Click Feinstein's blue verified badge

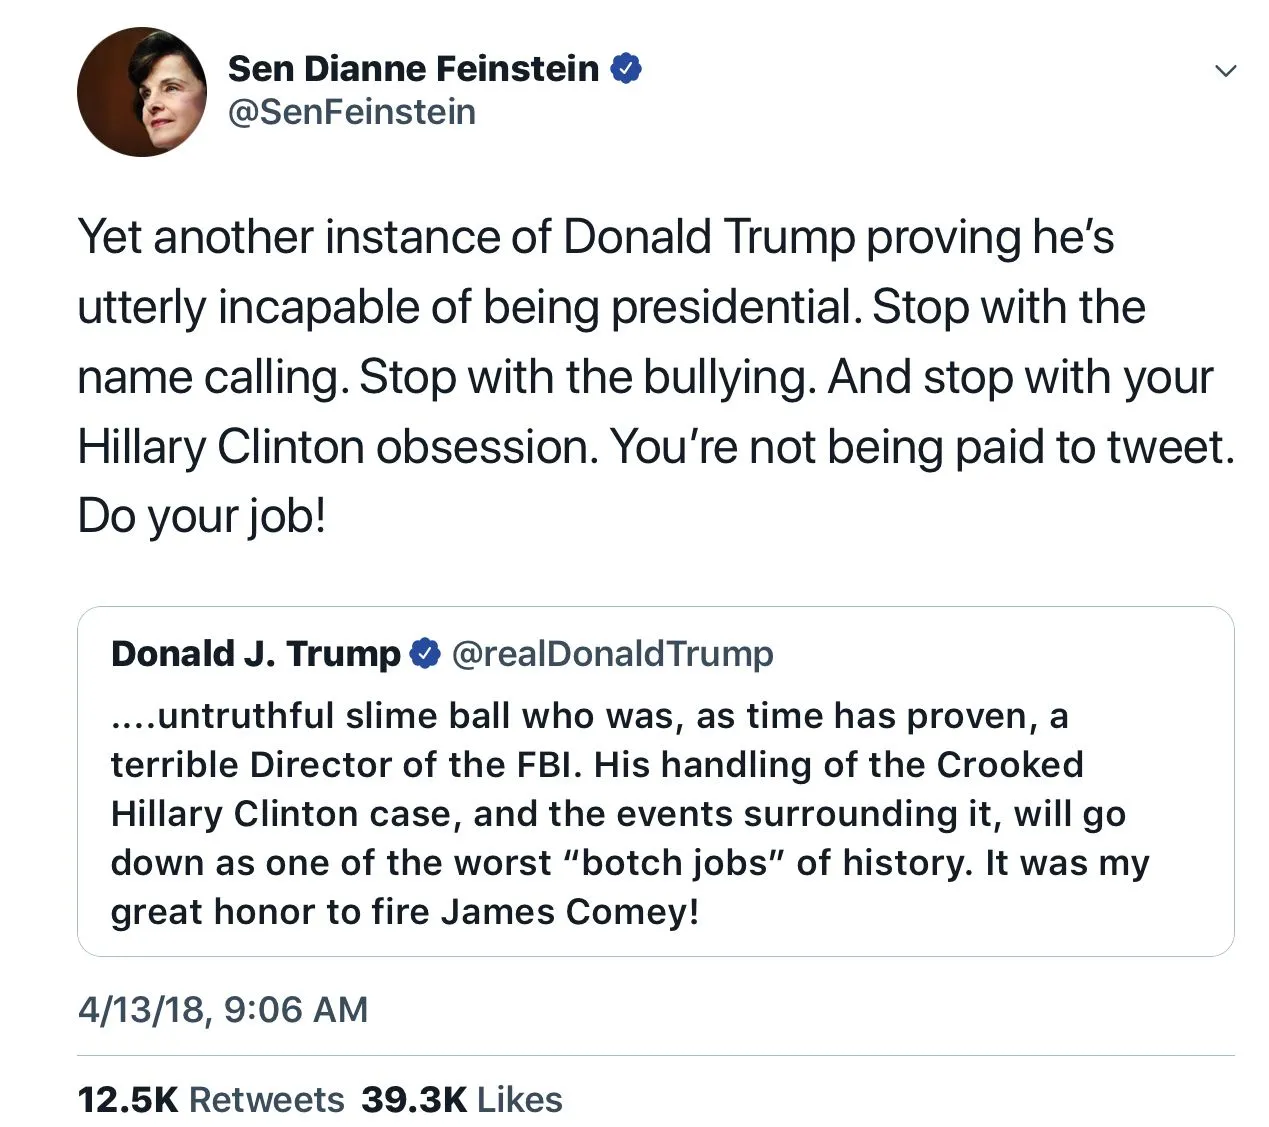[x=626, y=69]
